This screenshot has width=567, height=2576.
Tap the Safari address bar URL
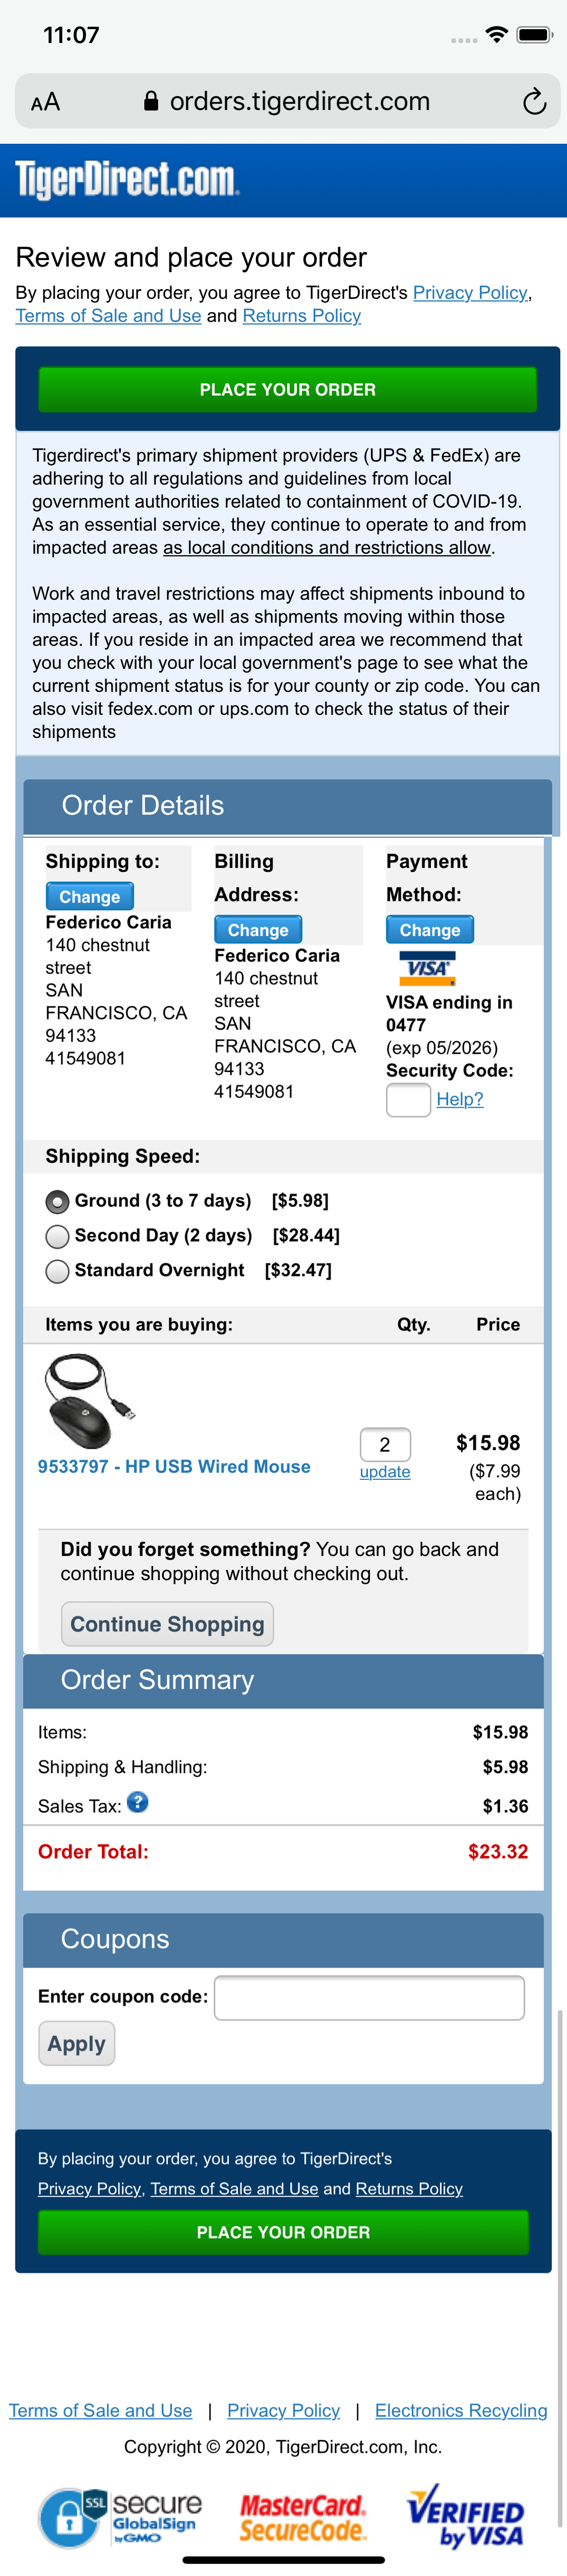299,102
